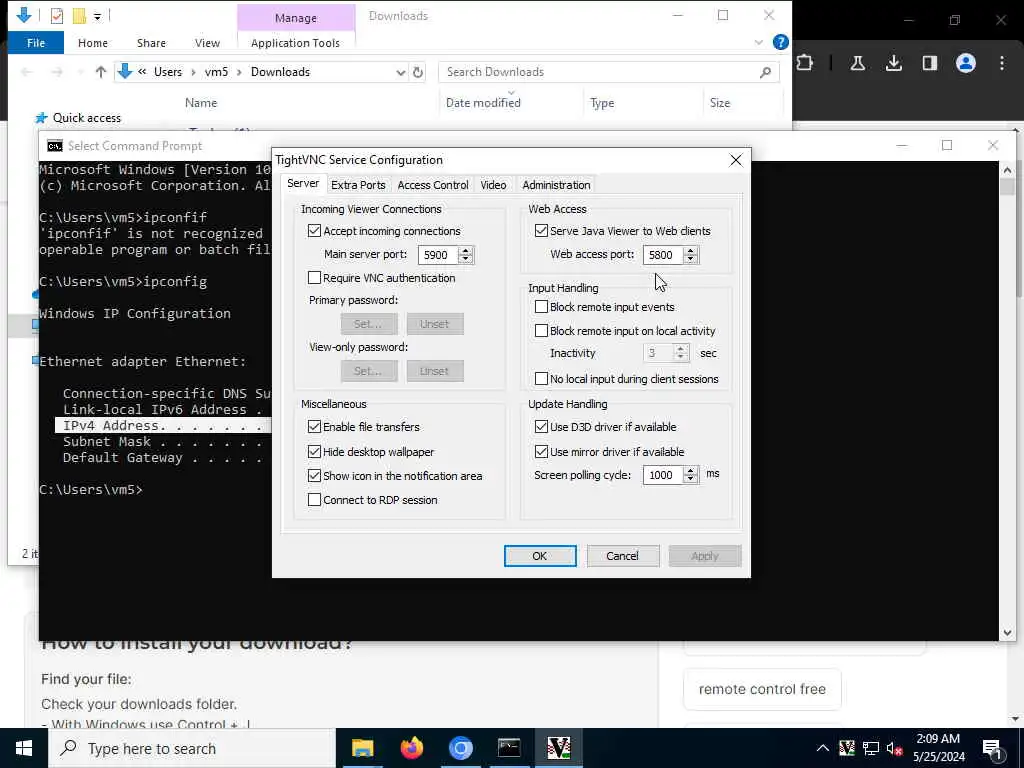Viewport: 1024px width, 768px height.
Task: Select Quick access in navigation pane
Action: (86, 118)
